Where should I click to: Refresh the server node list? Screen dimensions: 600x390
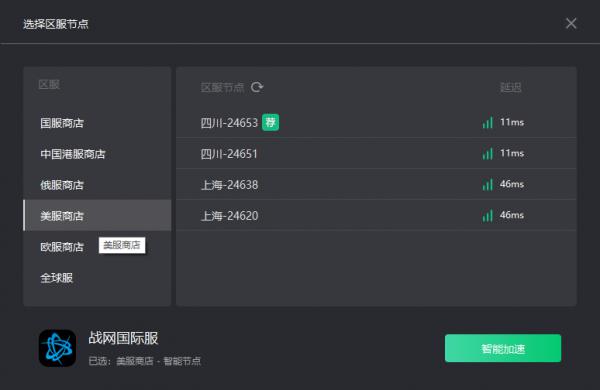click(x=257, y=87)
